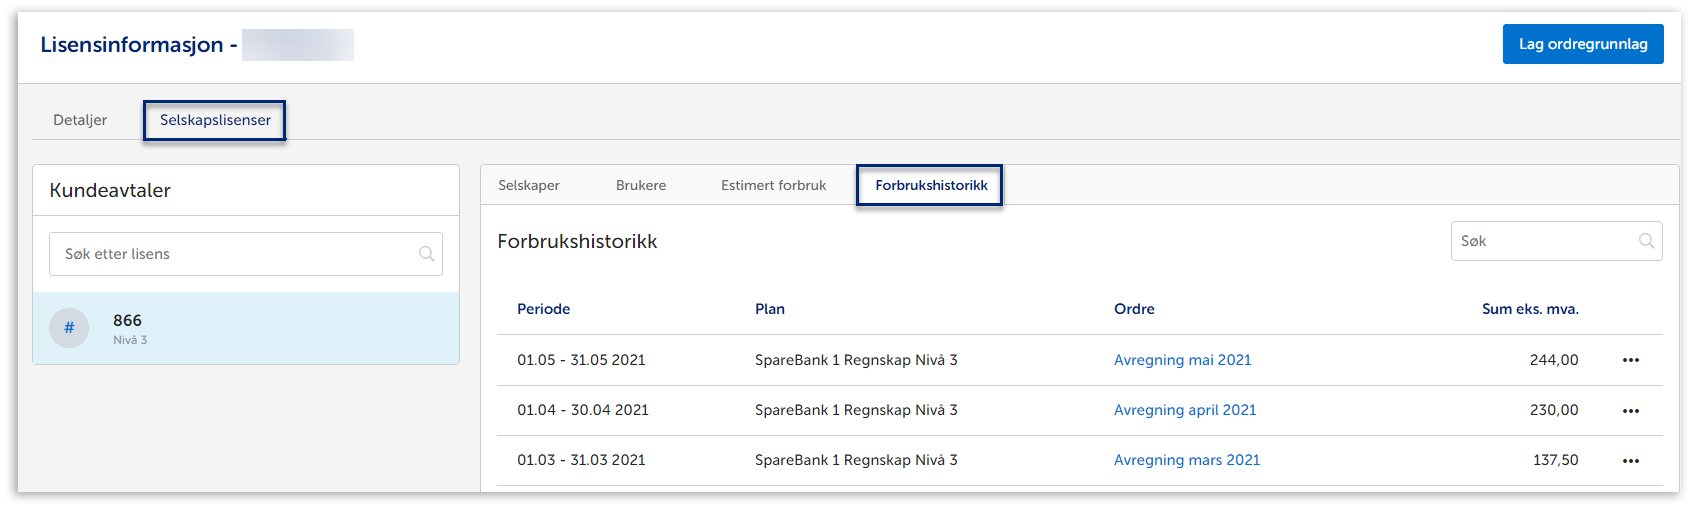Select the Forbrukshistorikk tab
The image size is (1699, 510).
coord(931,185)
